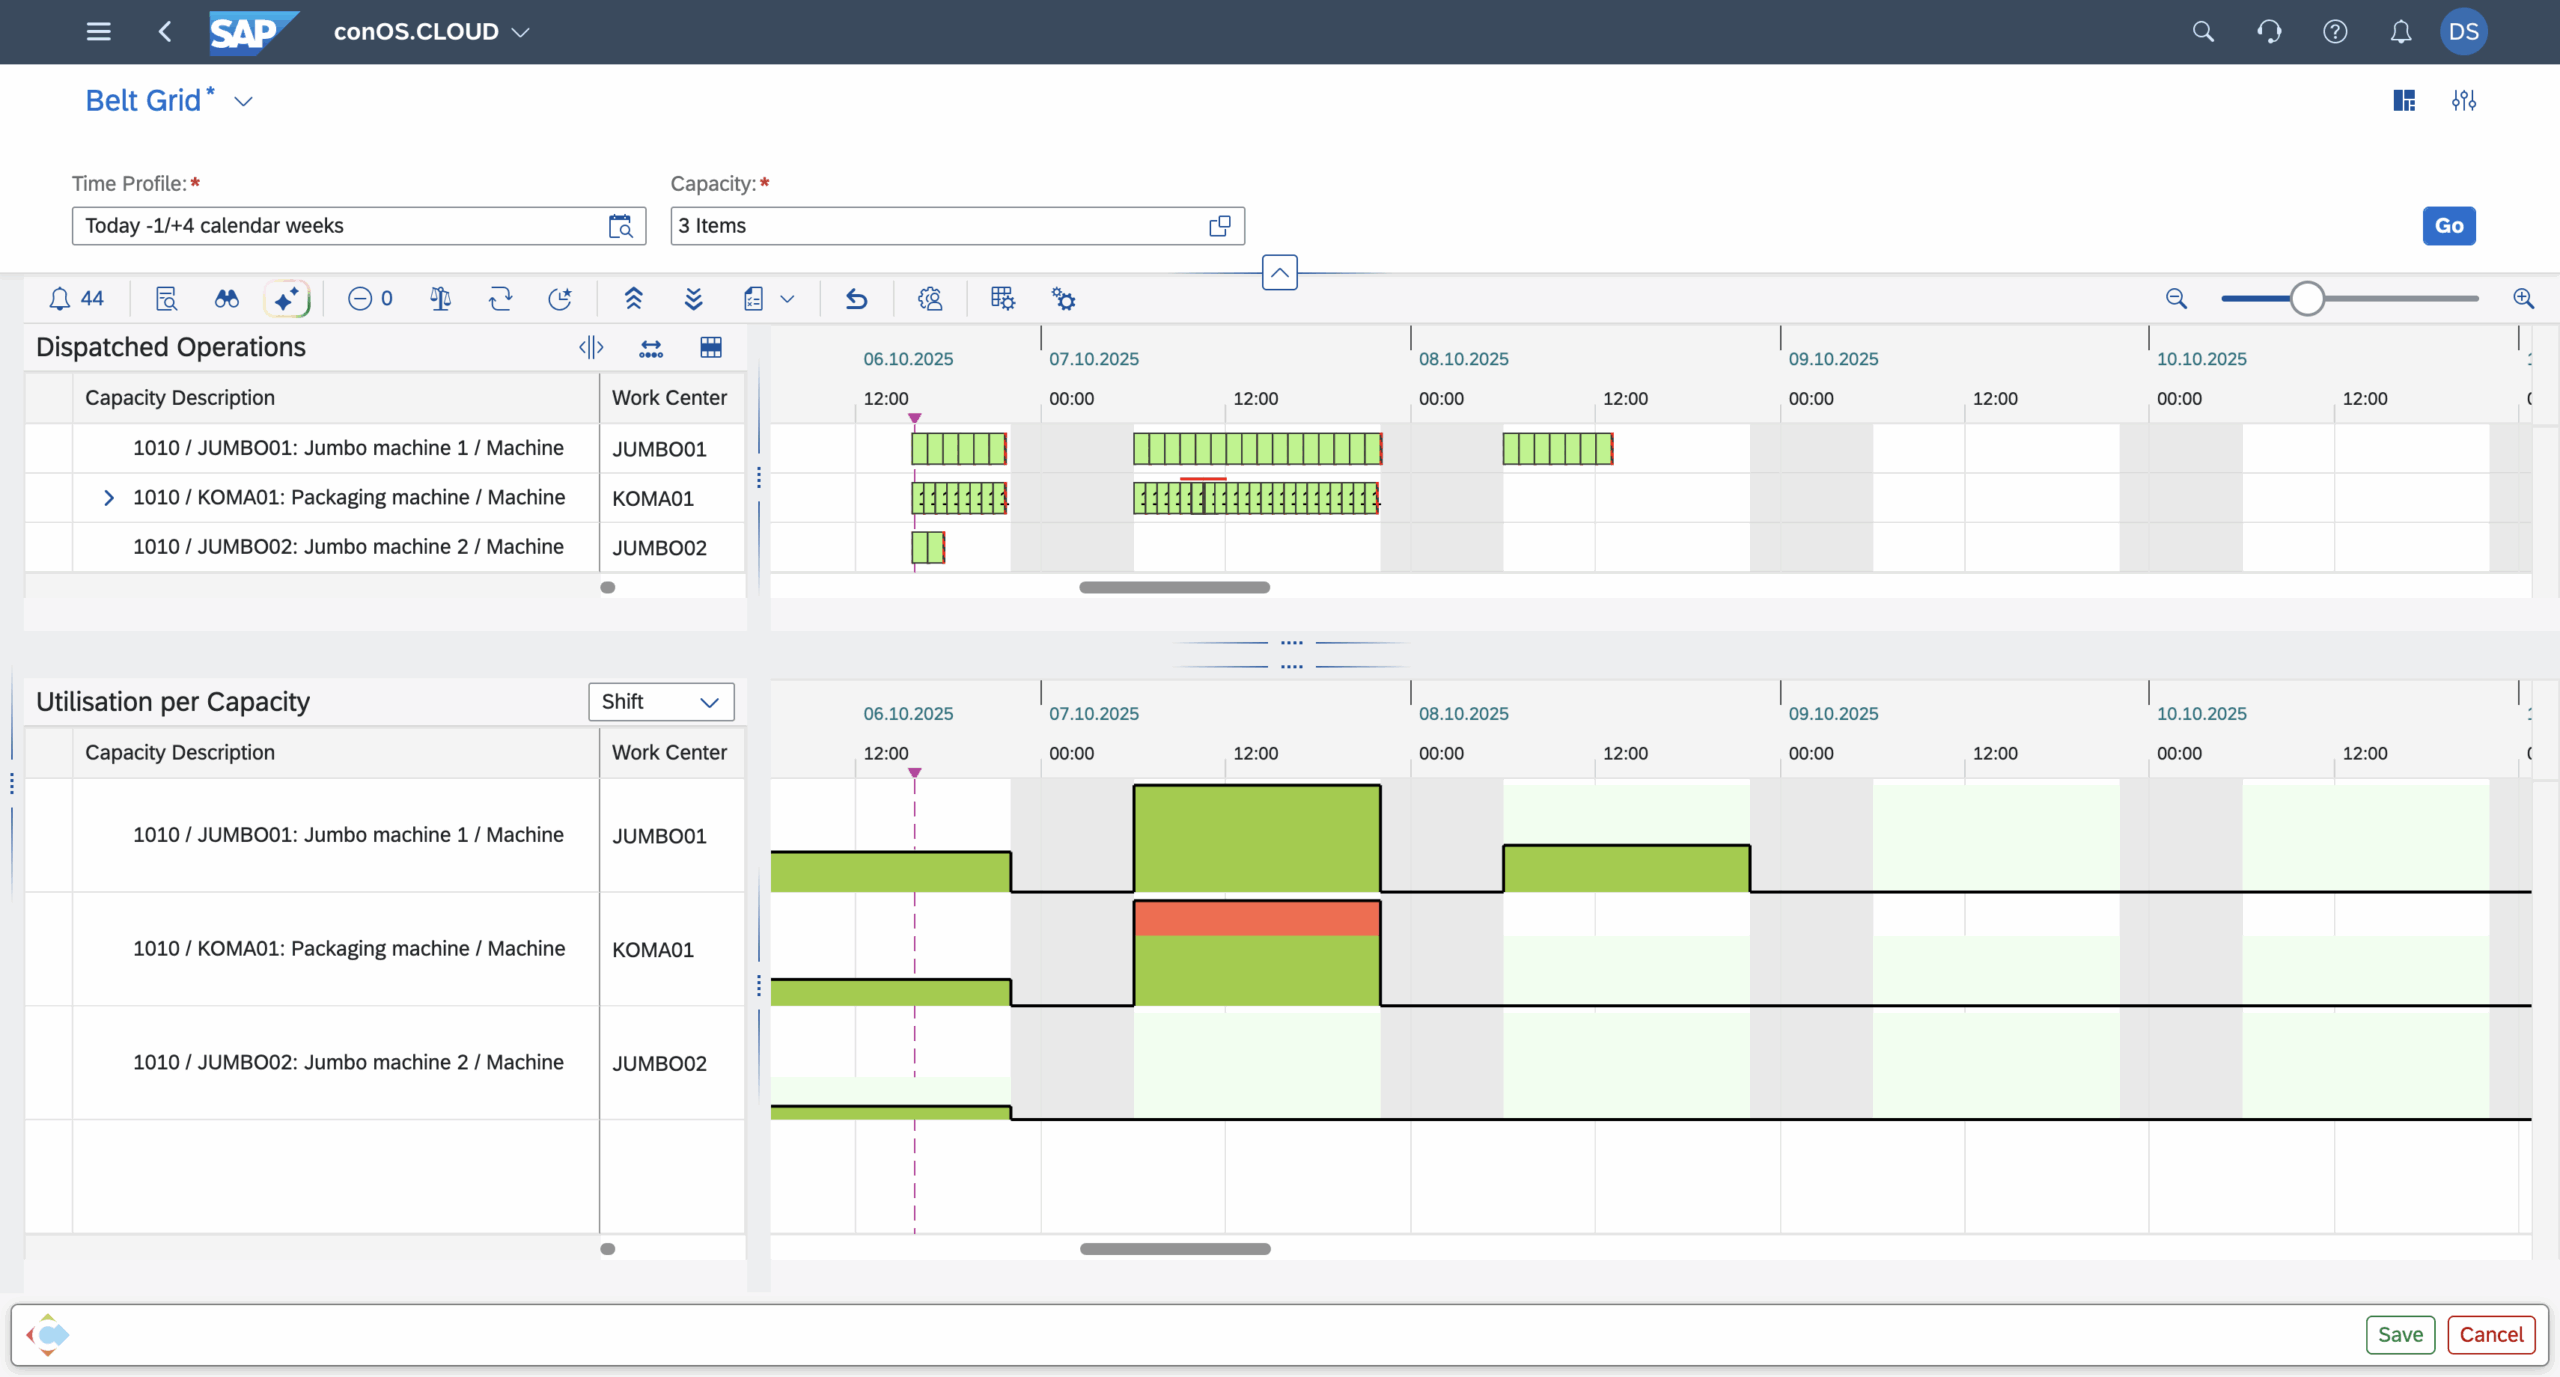Image resolution: width=2560 pixels, height=1377 pixels.
Task: Open the Shift dropdown selector
Action: coord(661,702)
